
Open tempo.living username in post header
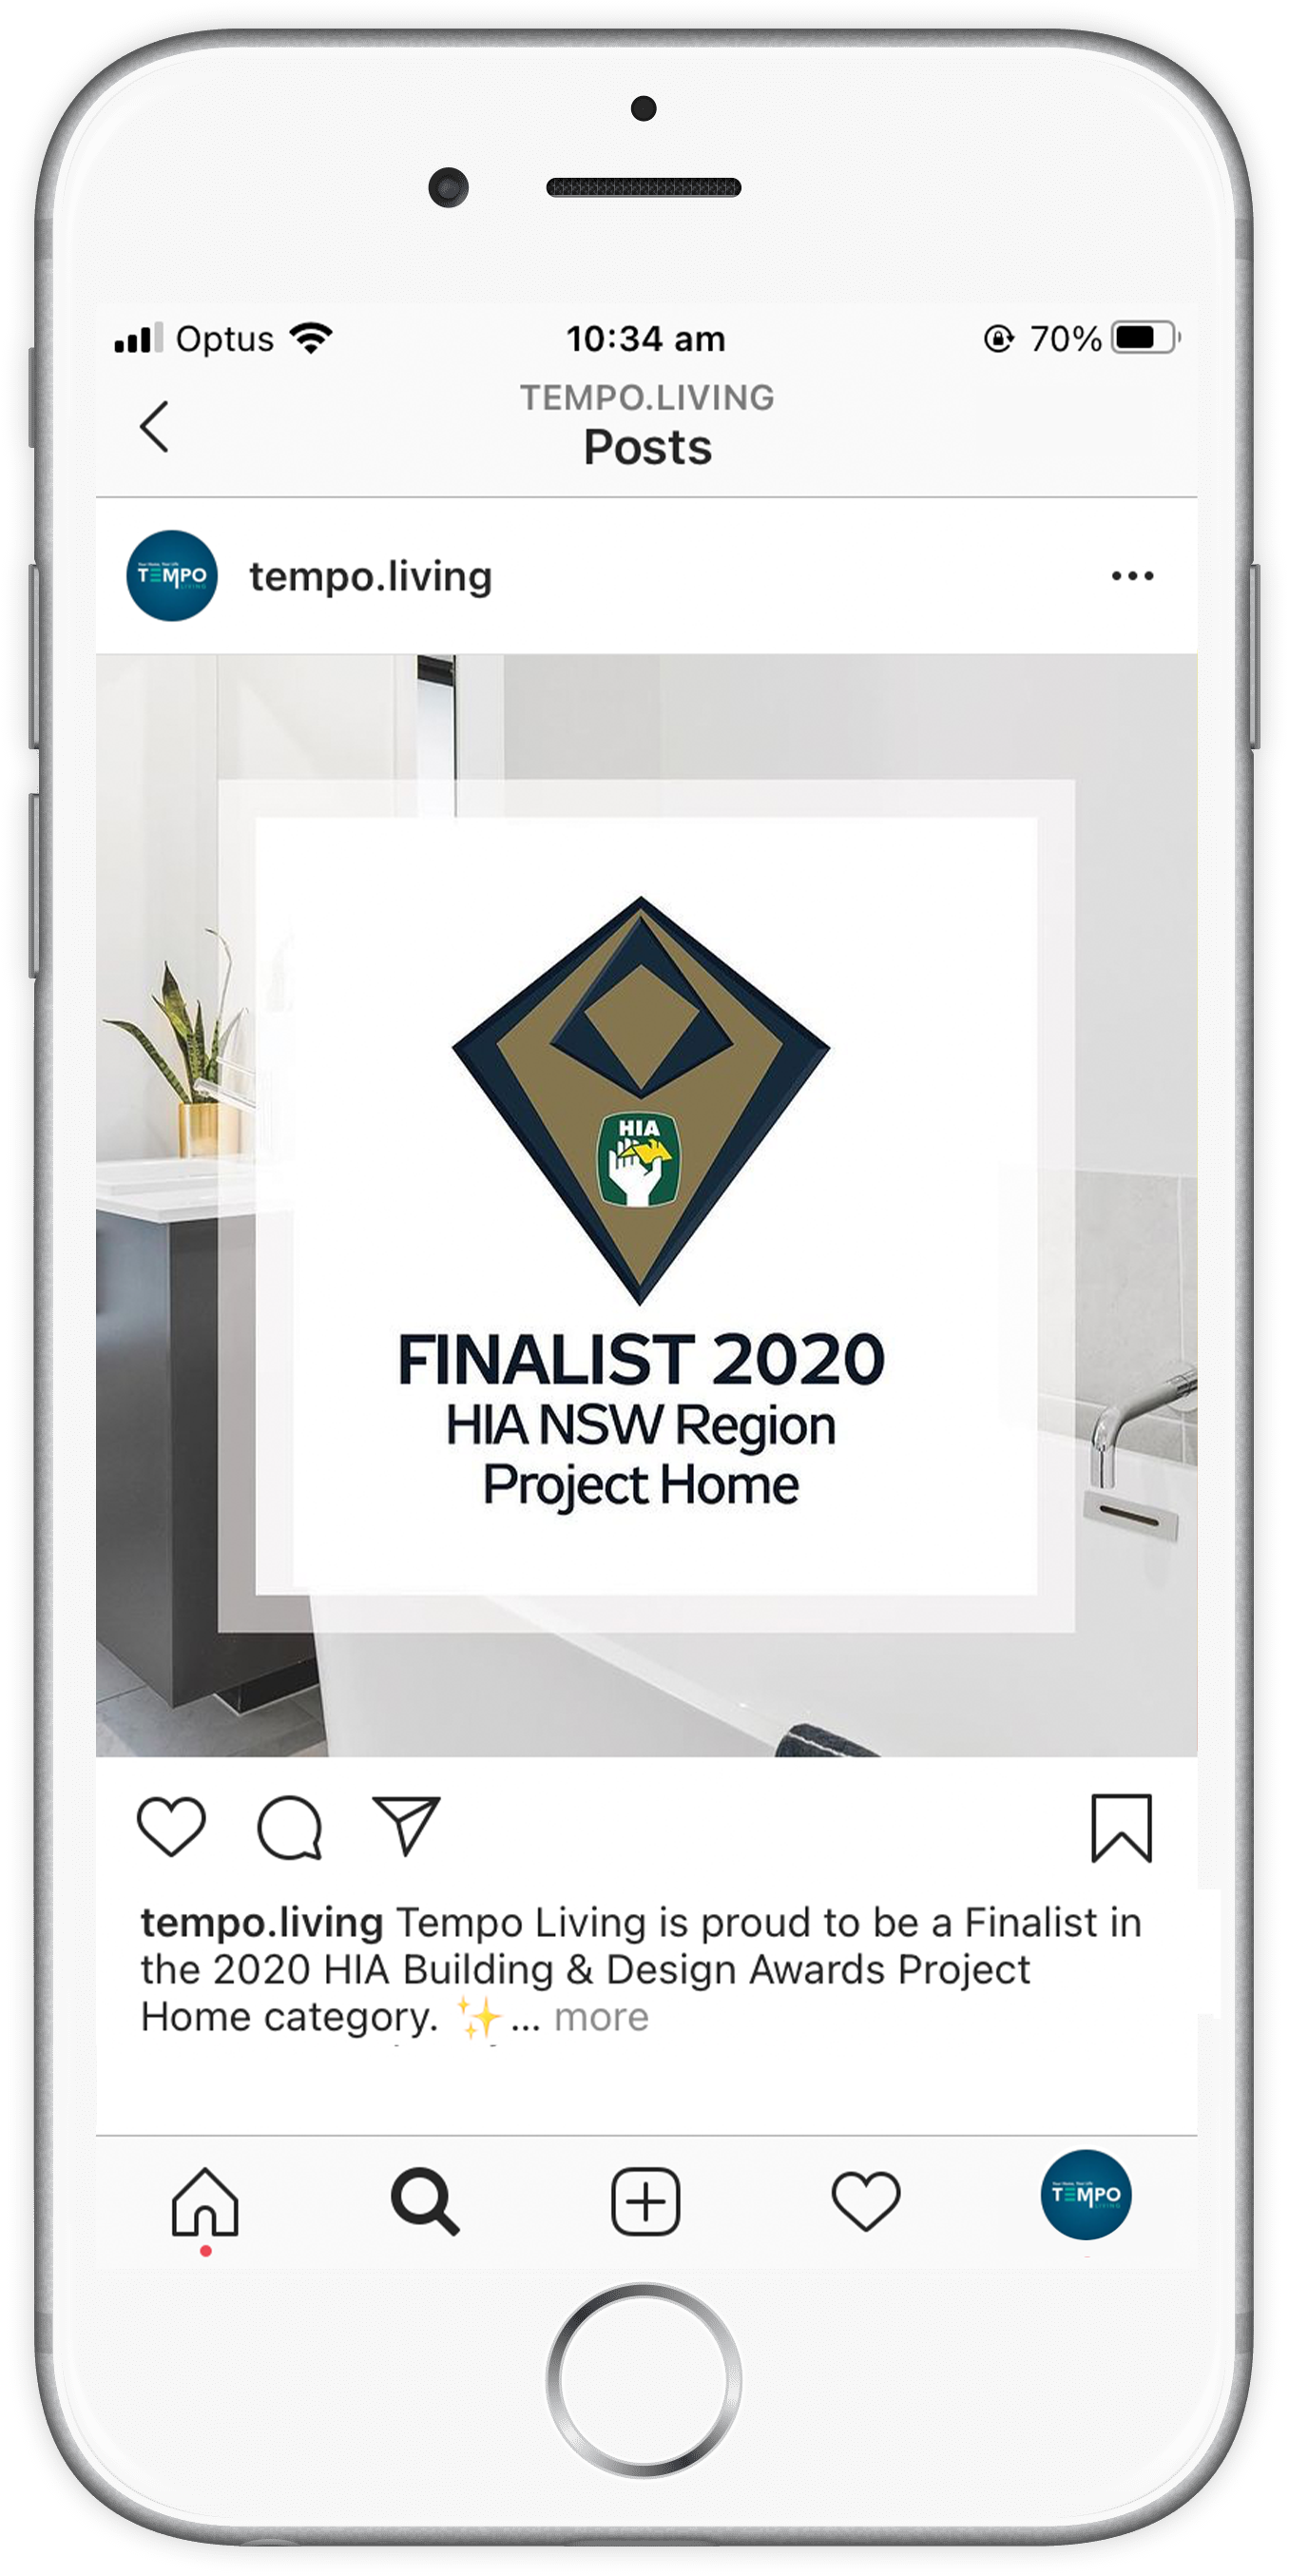tap(370, 577)
